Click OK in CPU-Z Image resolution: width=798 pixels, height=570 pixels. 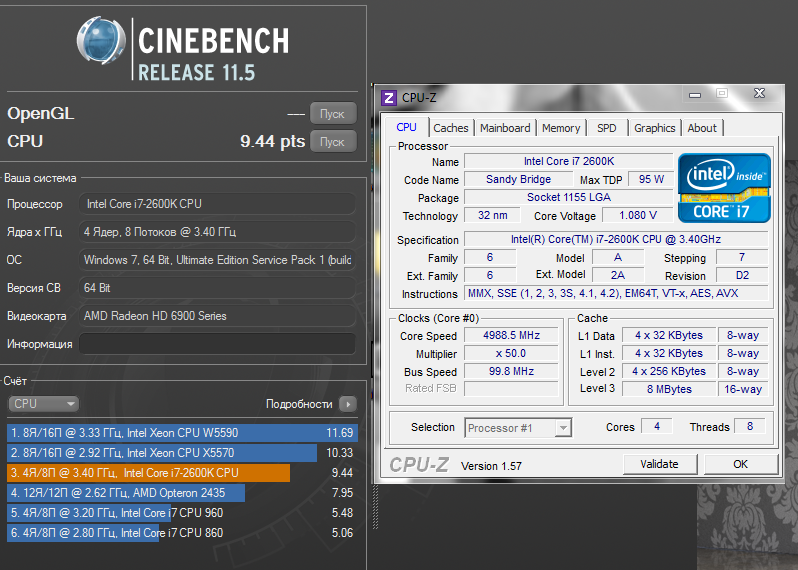740,464
